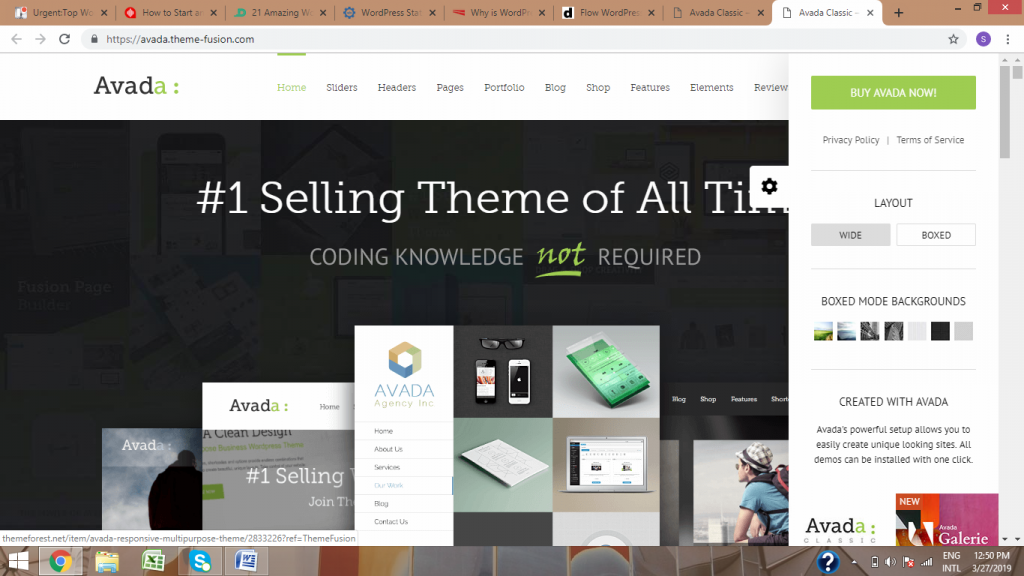
Task: Open File Explorer from the taskbar
Action: click(107, 562)
